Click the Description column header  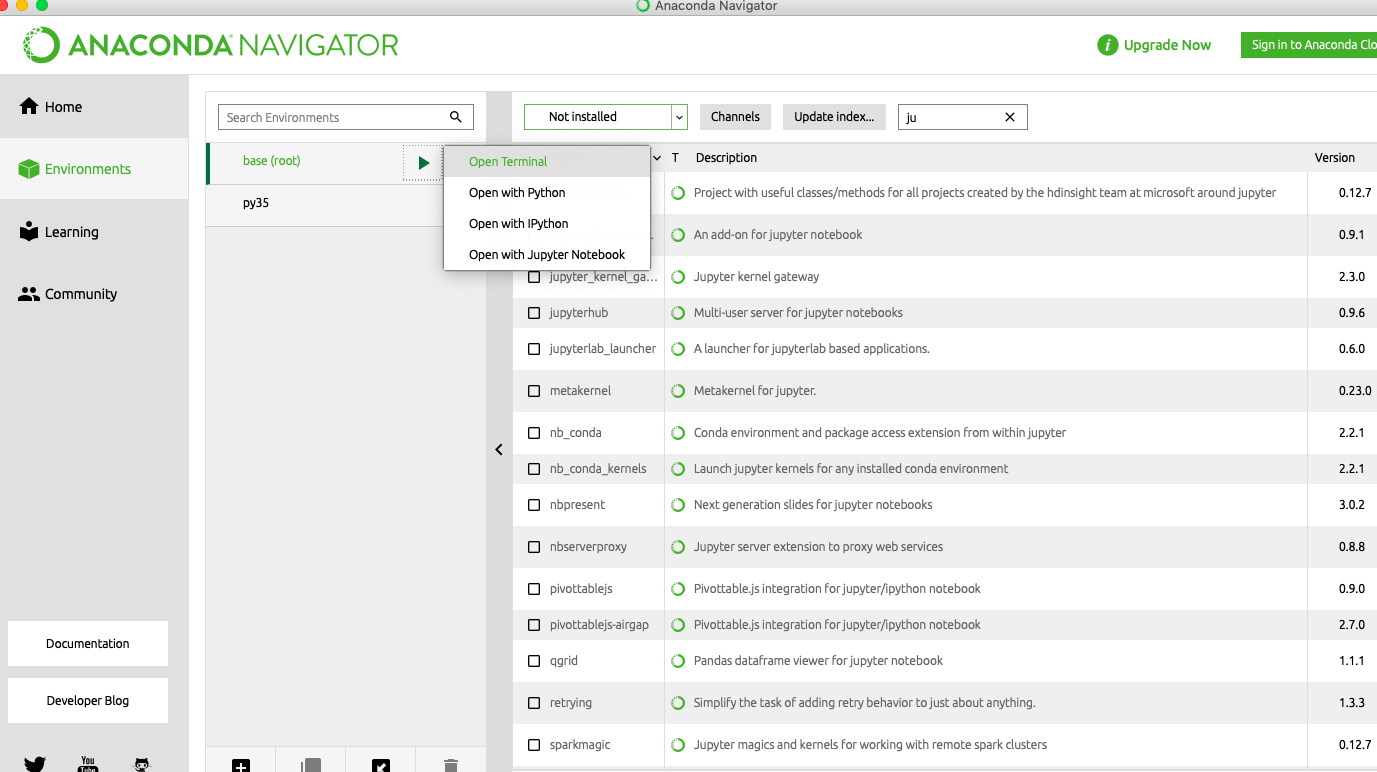coord(726,158)
